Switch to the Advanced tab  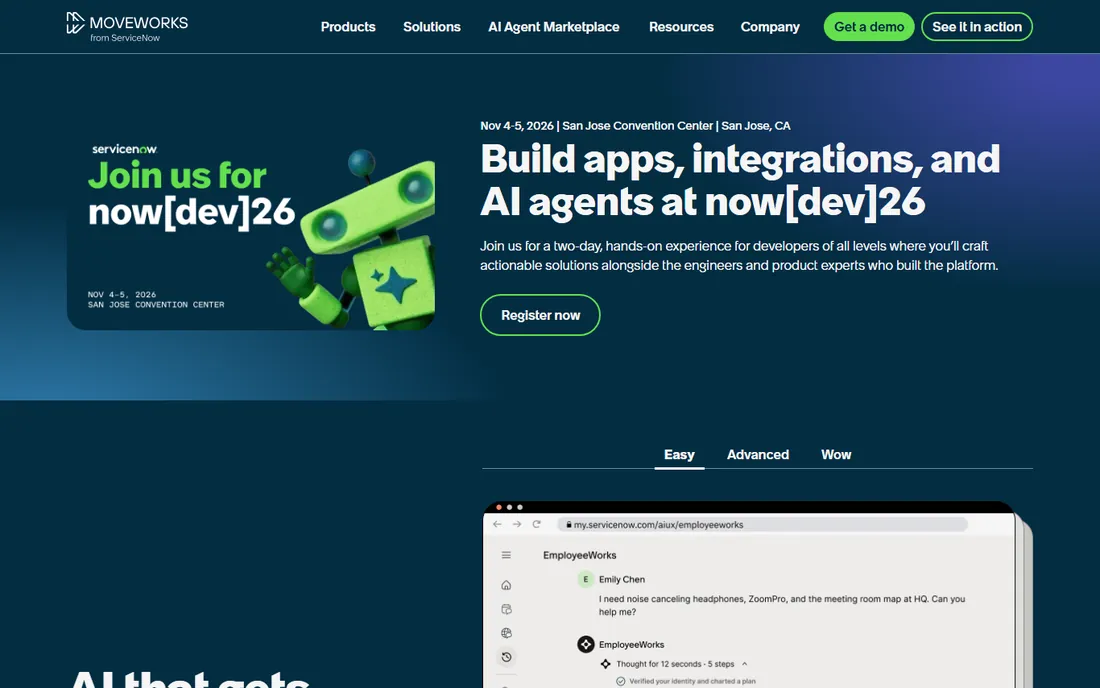coord(758,454)
